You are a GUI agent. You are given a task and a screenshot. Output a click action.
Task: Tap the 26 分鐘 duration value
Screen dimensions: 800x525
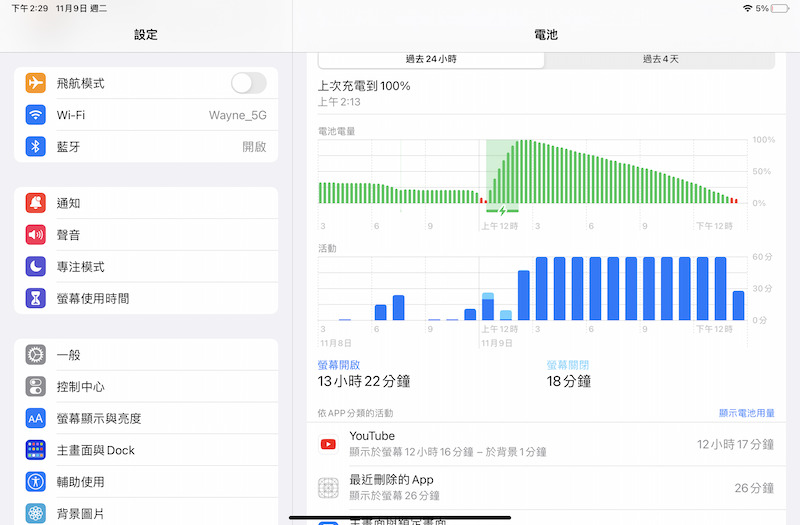coord(754,488)
